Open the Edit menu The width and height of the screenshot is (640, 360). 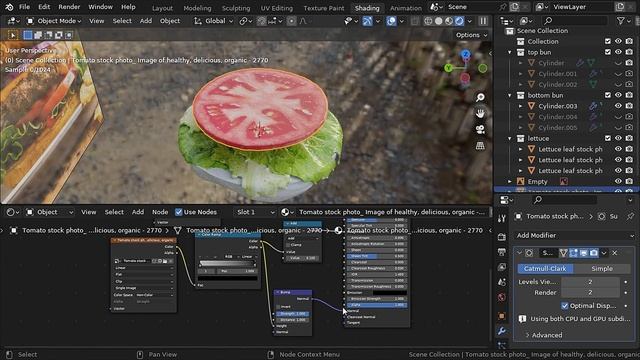[44, 7]
